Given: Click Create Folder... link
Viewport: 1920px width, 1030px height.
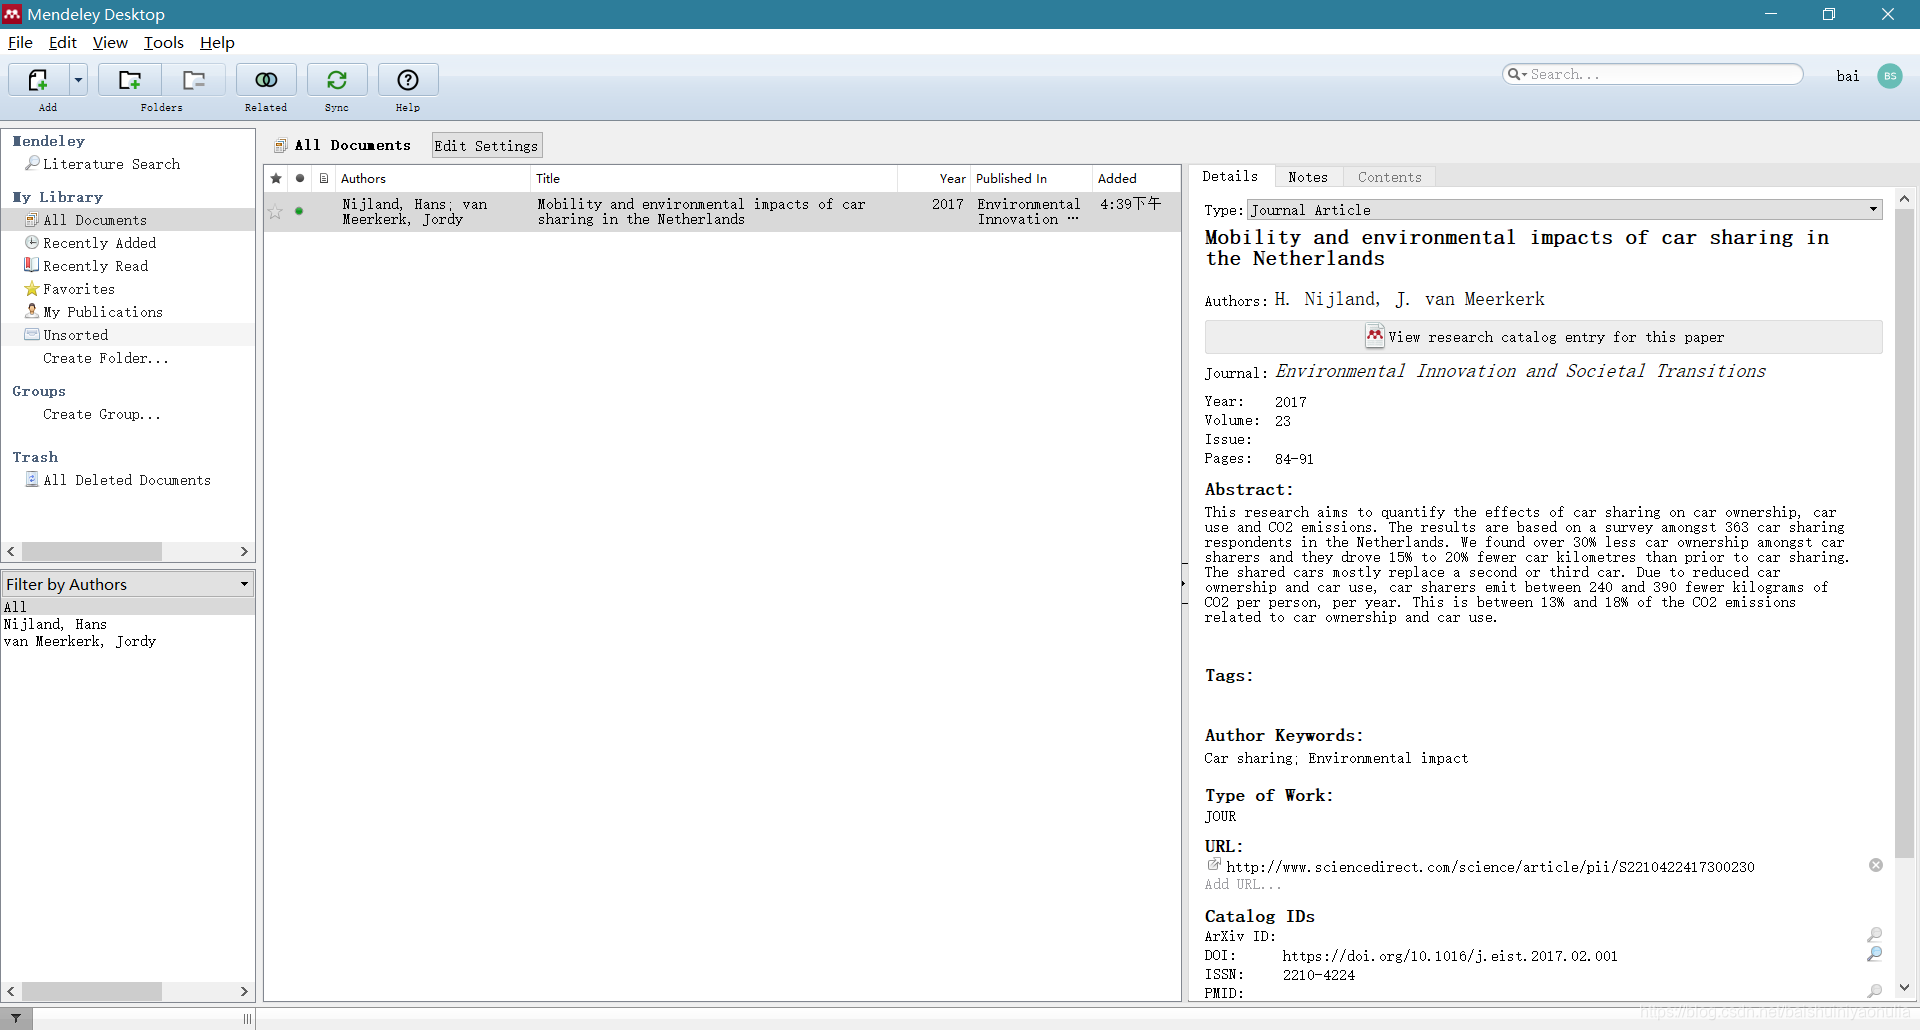Looking at the screenshot, I should pyautogui.click(x=106, y=358).
